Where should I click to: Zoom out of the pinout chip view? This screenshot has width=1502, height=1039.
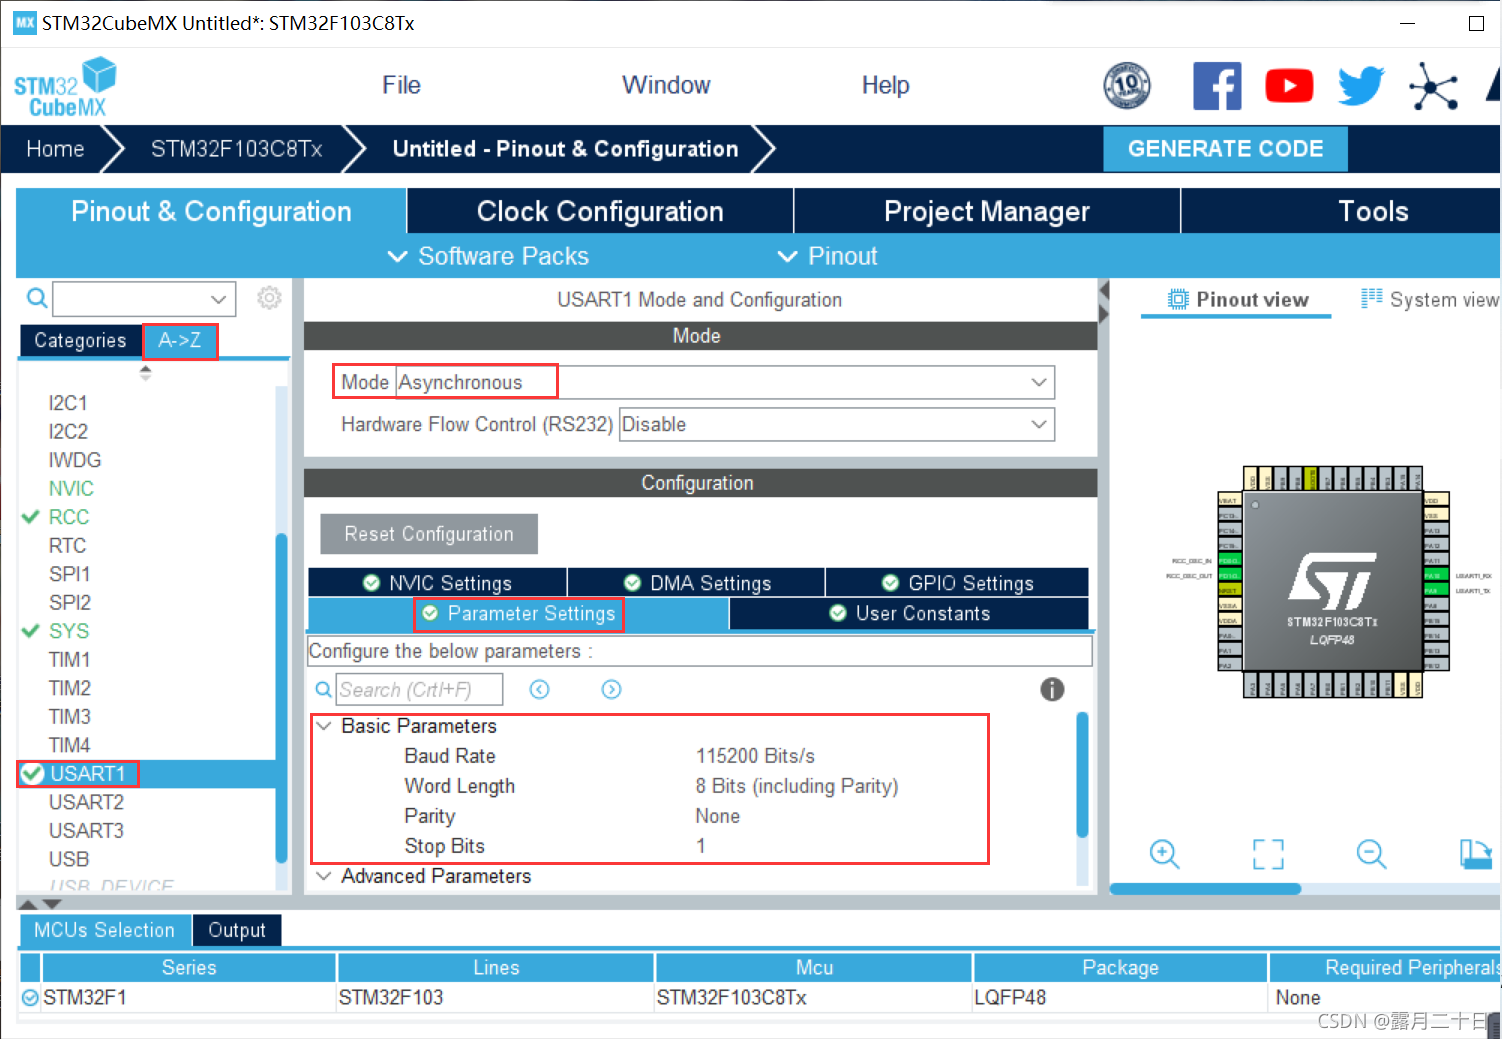(1371, 854)
